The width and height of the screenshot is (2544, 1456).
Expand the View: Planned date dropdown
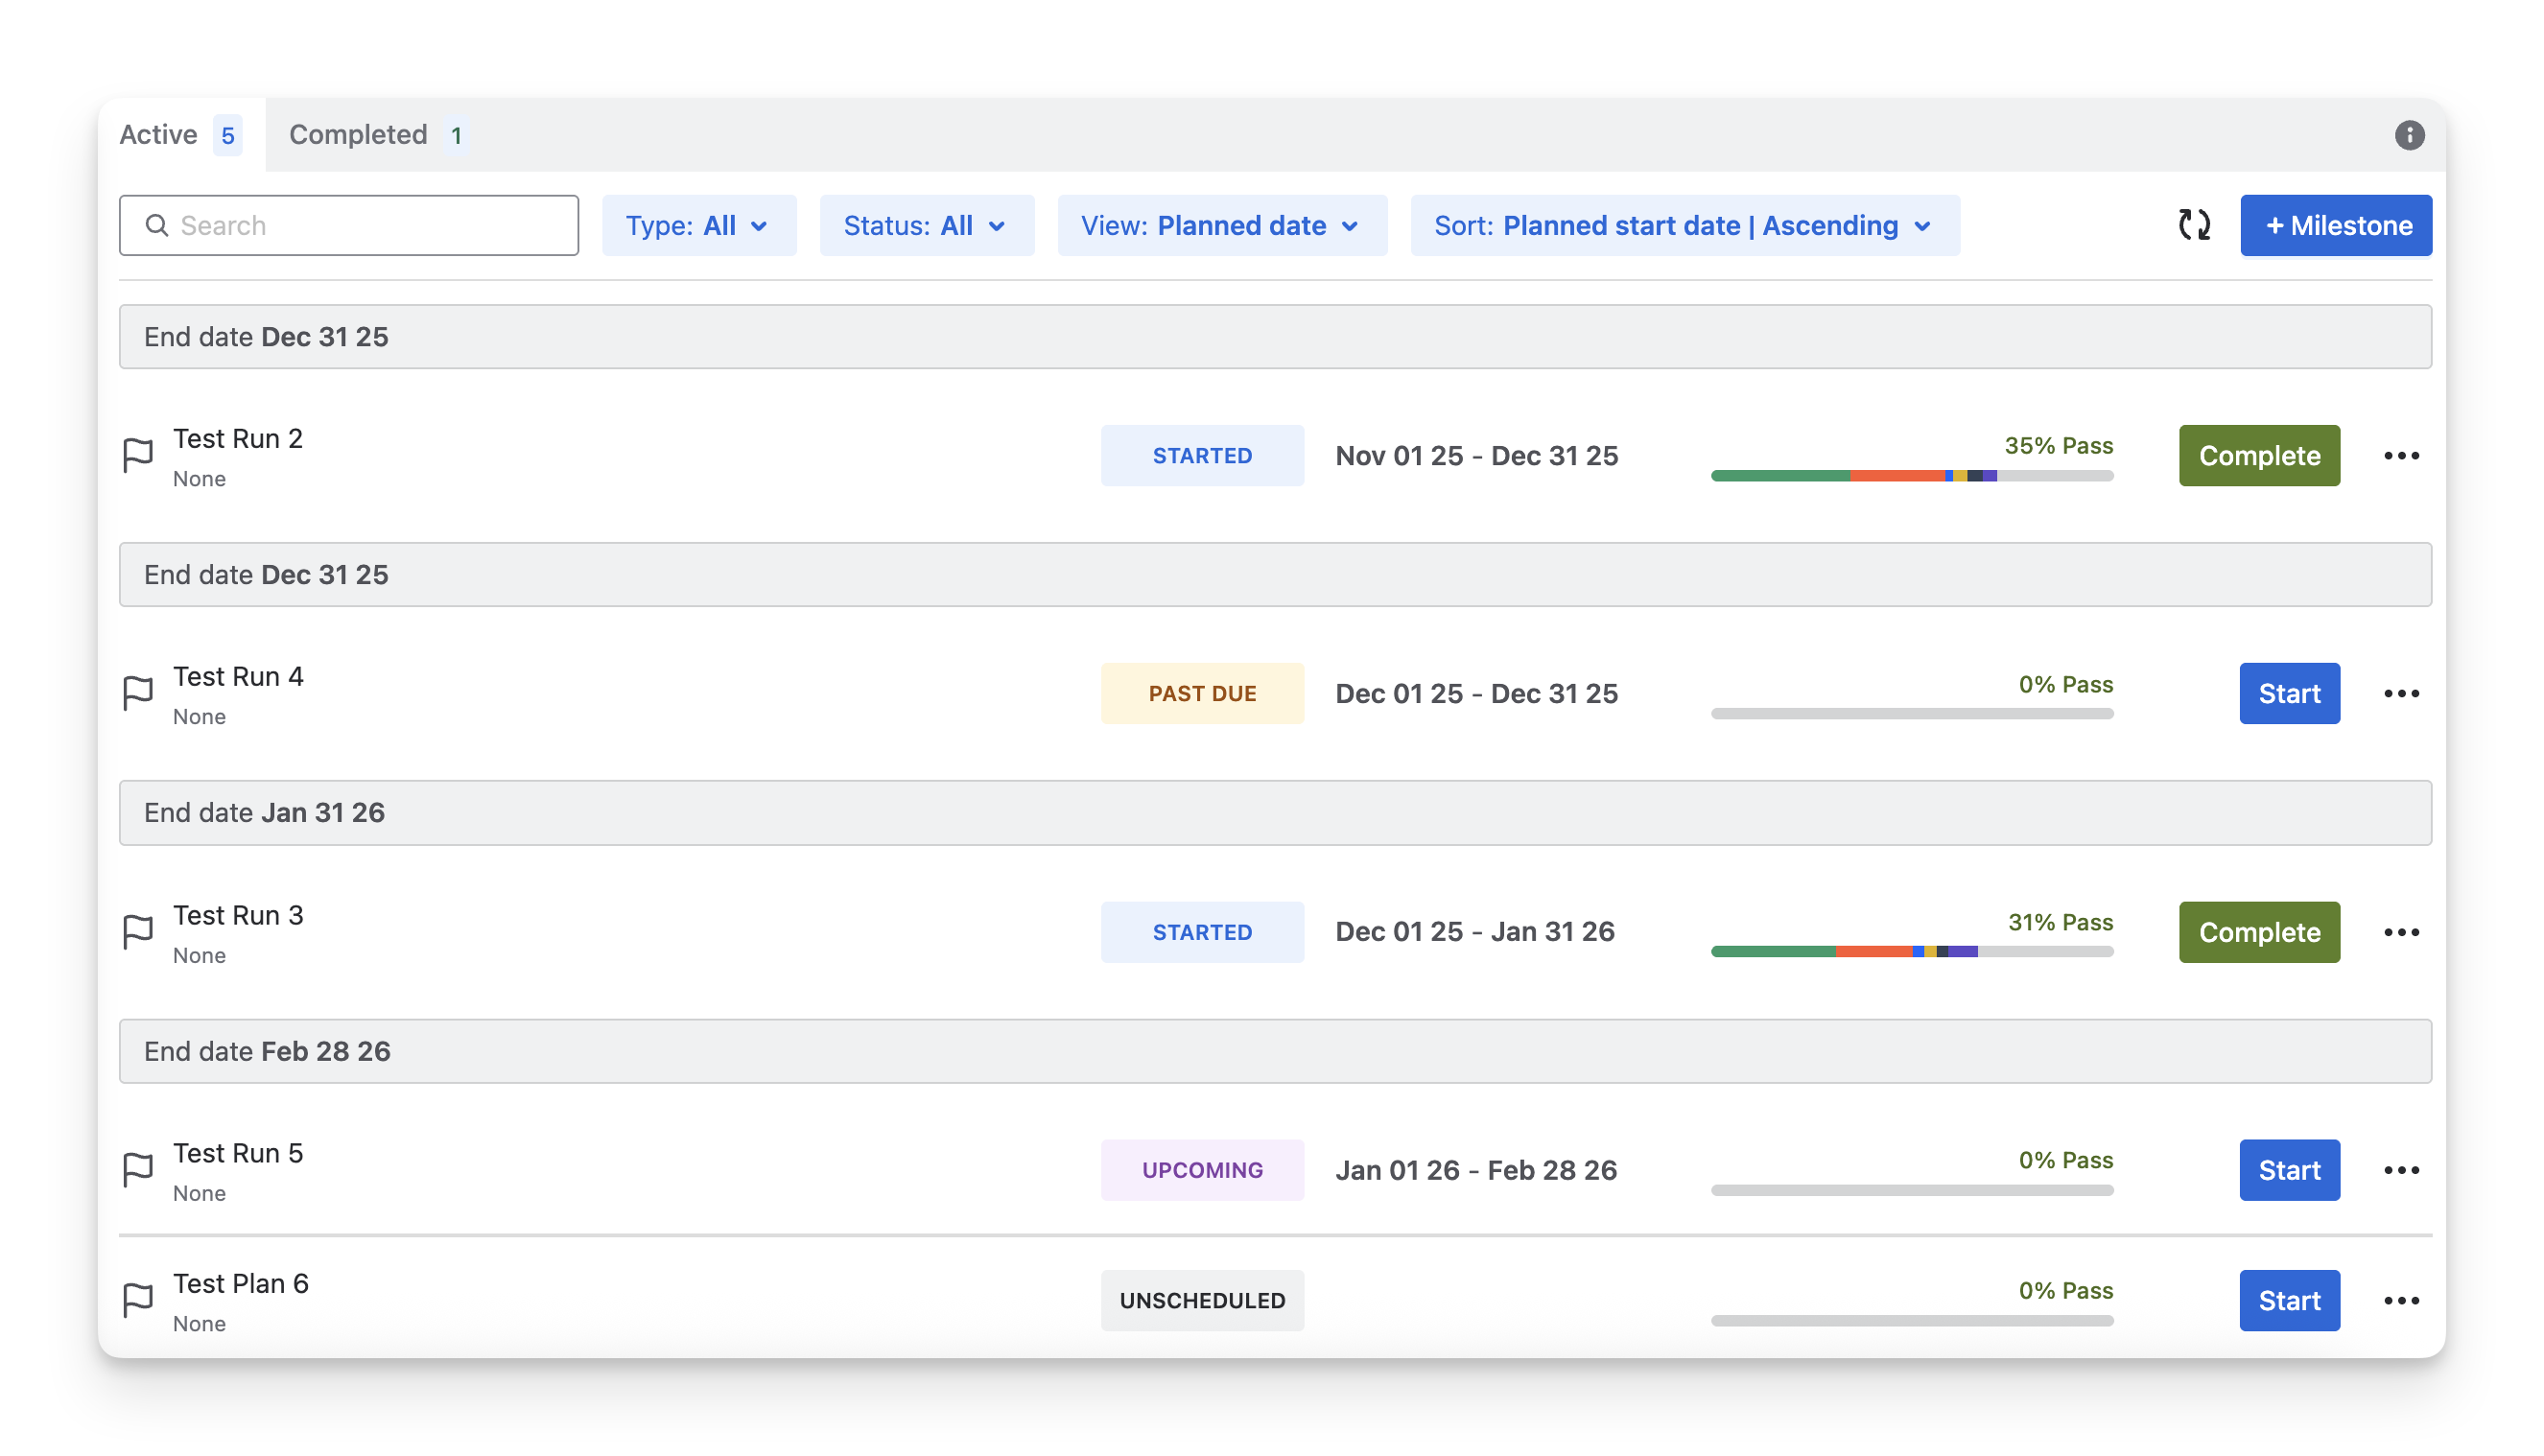[1221, 226]
